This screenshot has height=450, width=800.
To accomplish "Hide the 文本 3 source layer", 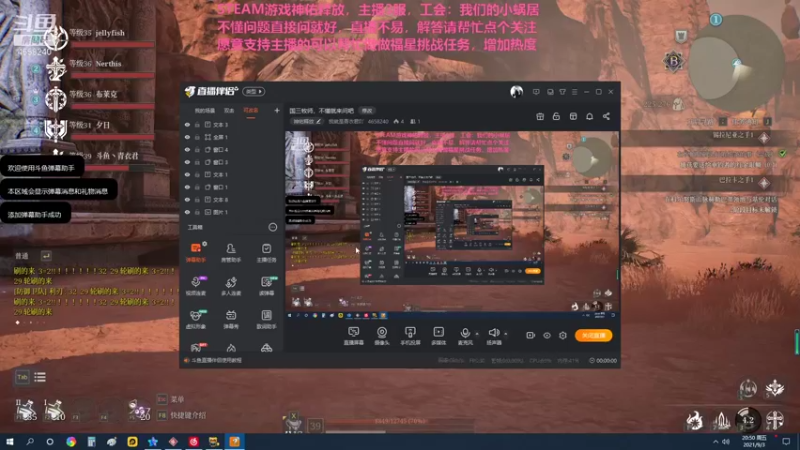I will (187, 124).
